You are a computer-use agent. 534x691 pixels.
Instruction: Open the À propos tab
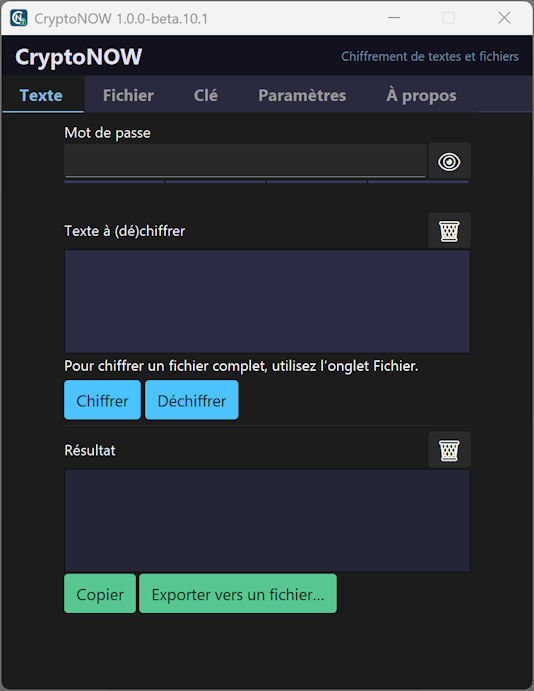tap(421, 95)
